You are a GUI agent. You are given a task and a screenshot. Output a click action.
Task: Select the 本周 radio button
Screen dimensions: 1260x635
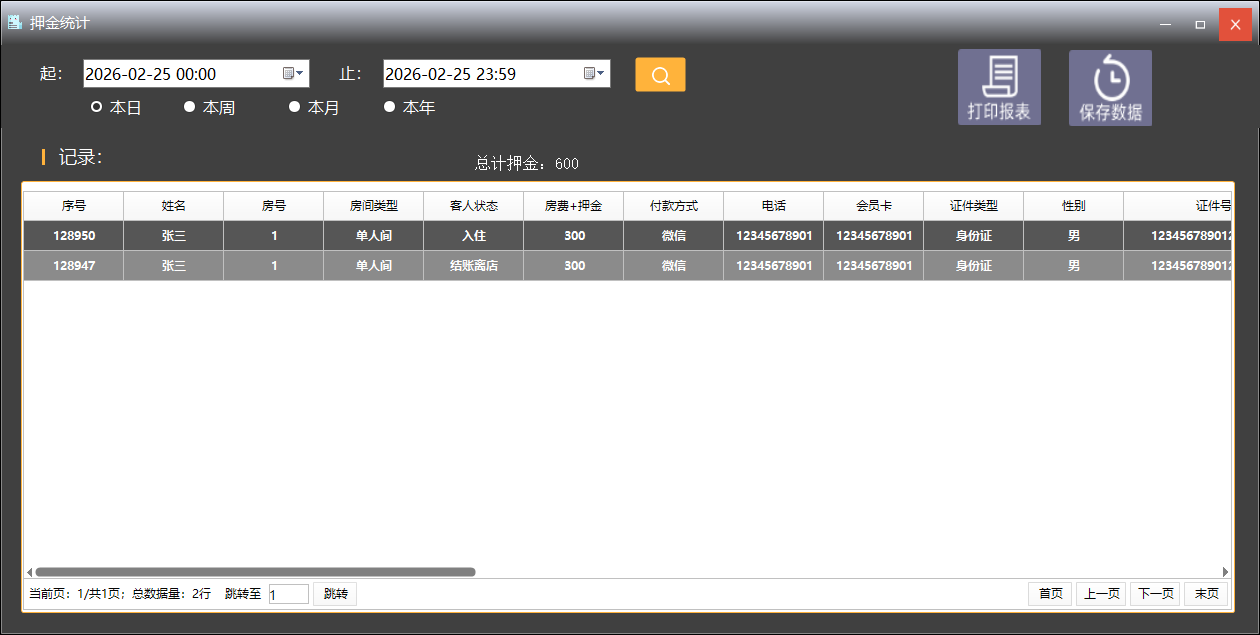point(189,107)
